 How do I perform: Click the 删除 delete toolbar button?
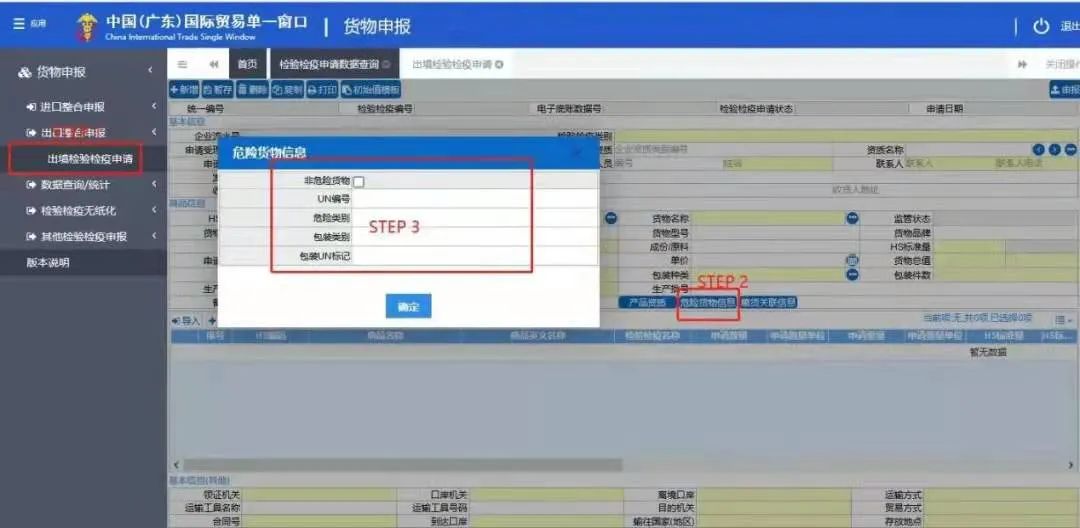coord(252,89)
